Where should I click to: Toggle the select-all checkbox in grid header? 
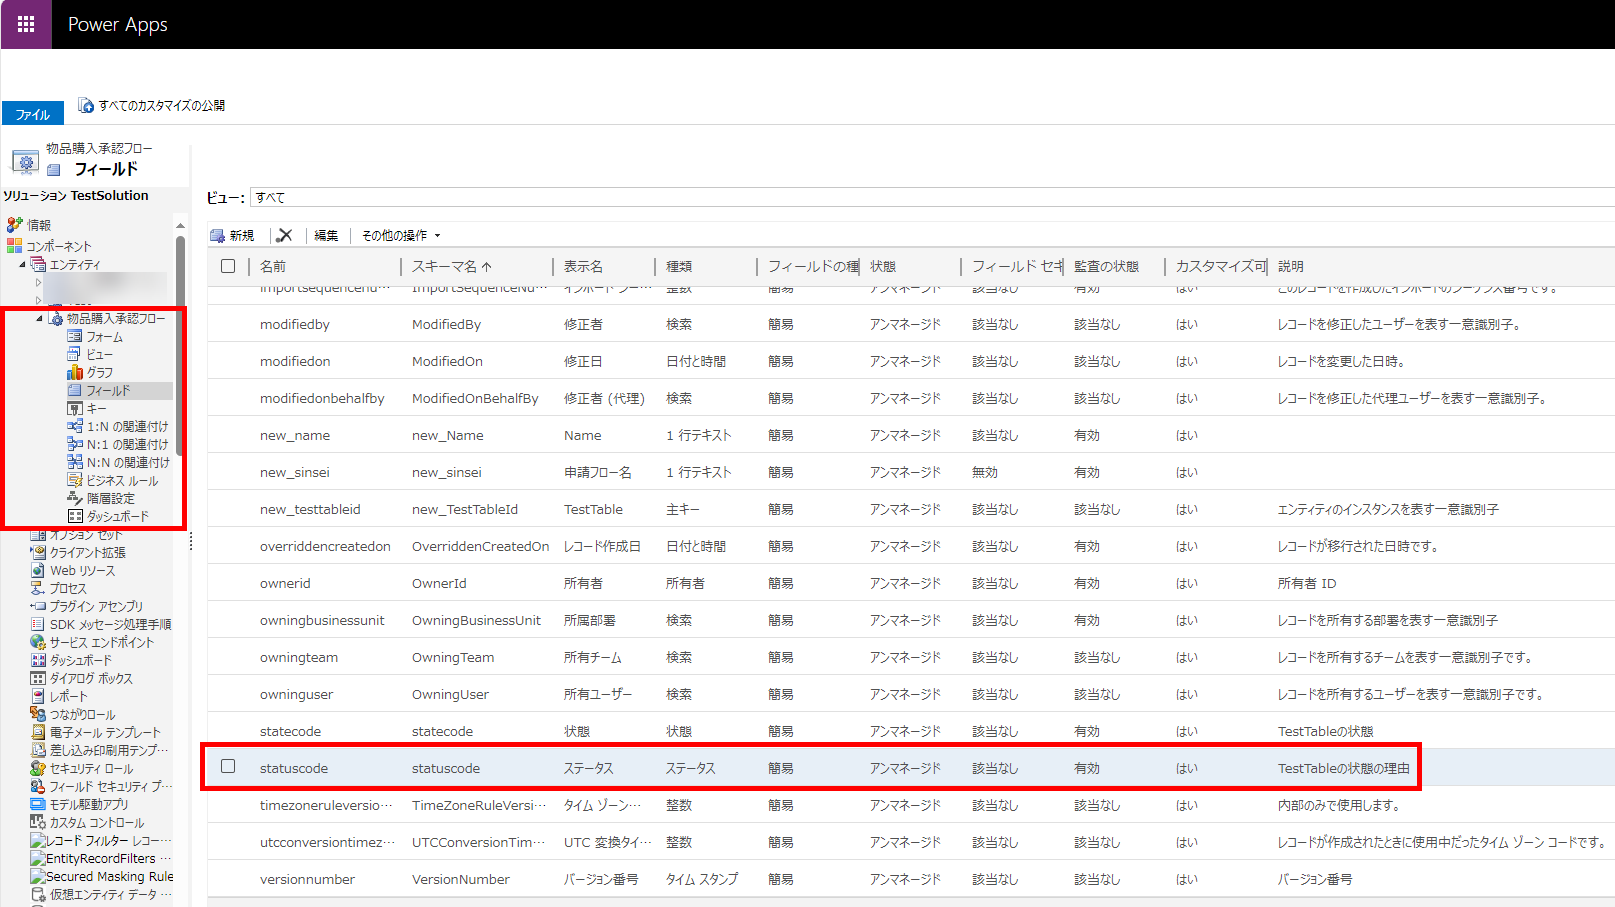pos(228,266)
